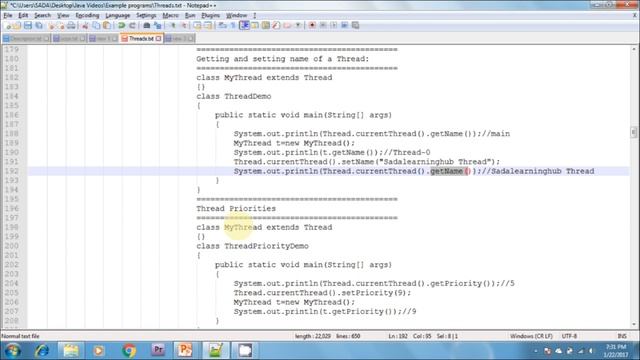
Task: Toggle Word Wrap toolbar icon
Action: click(222, 25)
